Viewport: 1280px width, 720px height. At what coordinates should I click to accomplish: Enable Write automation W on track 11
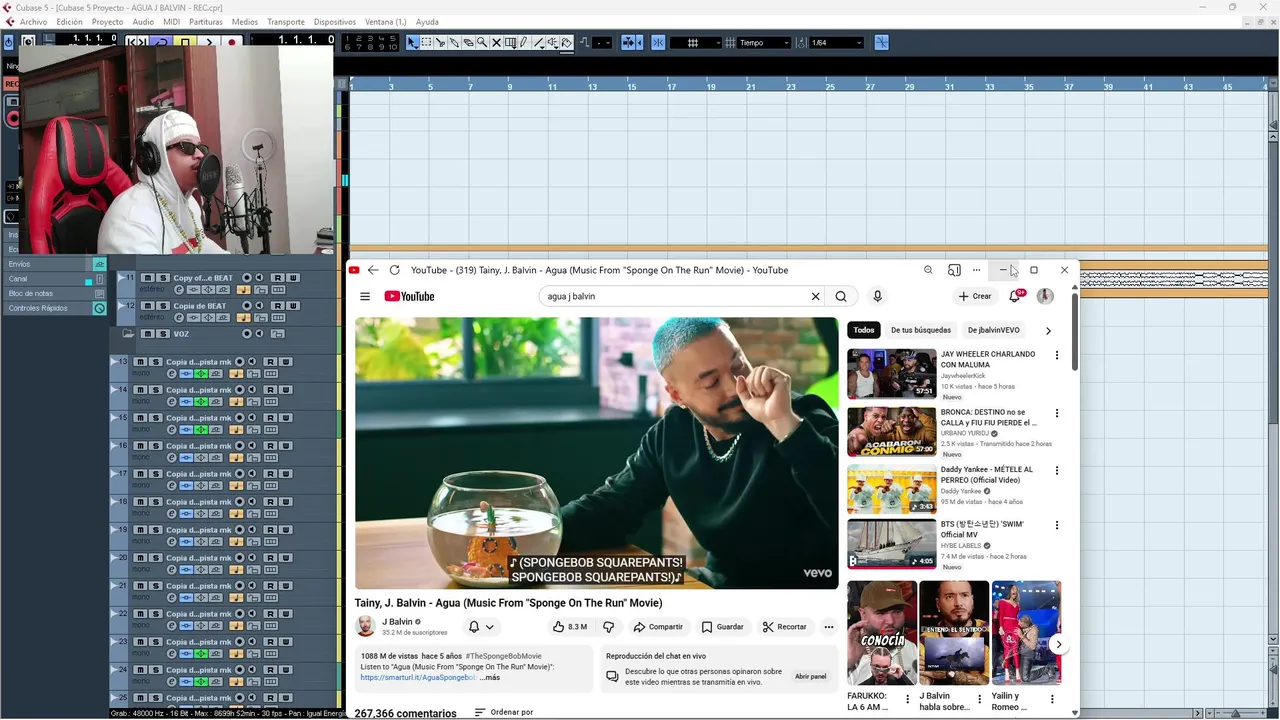(293, 278)
